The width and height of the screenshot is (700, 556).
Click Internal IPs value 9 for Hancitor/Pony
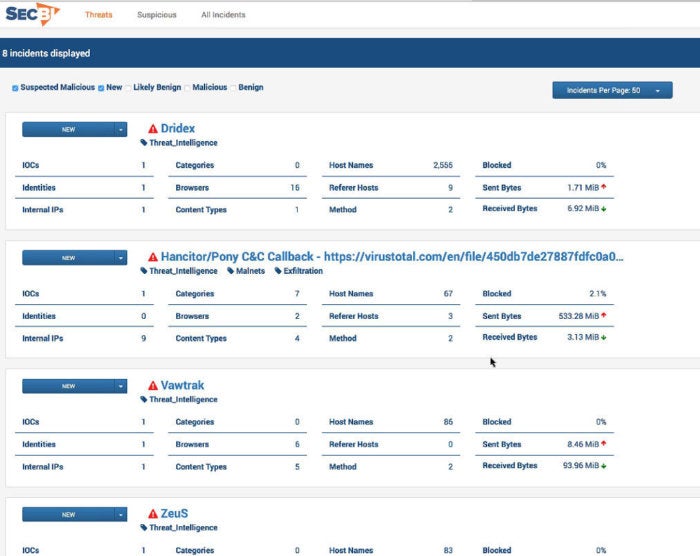pyautogui.click(x=144, y=339)
